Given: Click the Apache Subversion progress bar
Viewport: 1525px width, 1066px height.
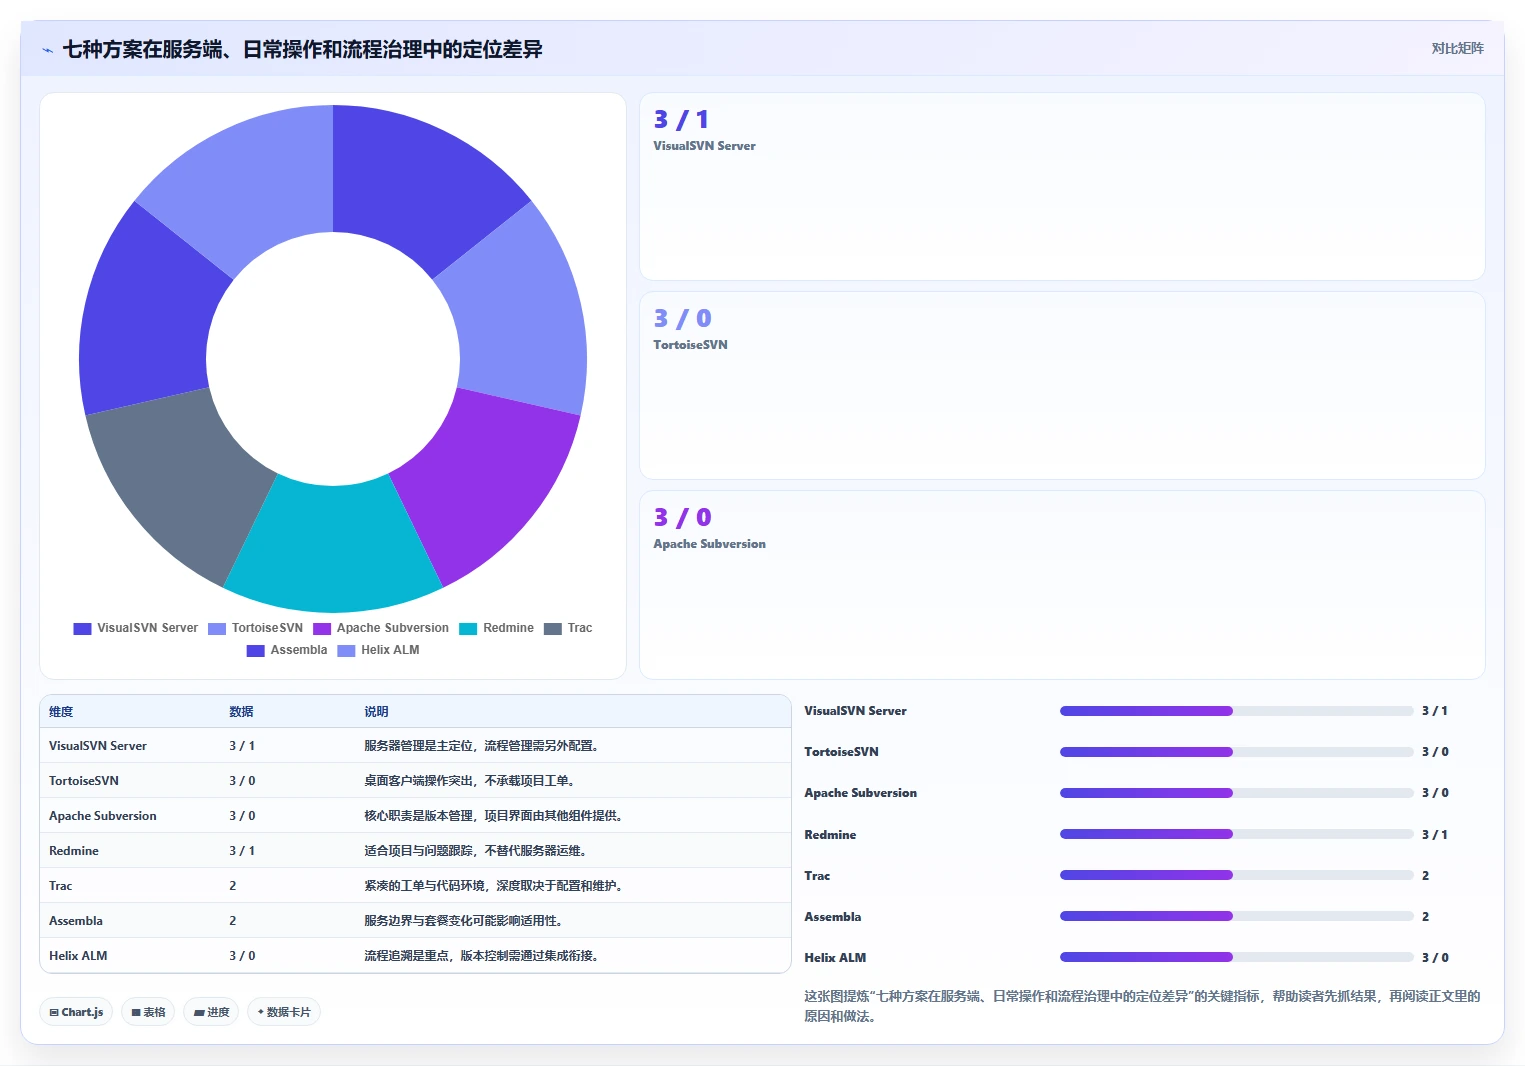Looking at the screenshot, I should [1237, 793].
